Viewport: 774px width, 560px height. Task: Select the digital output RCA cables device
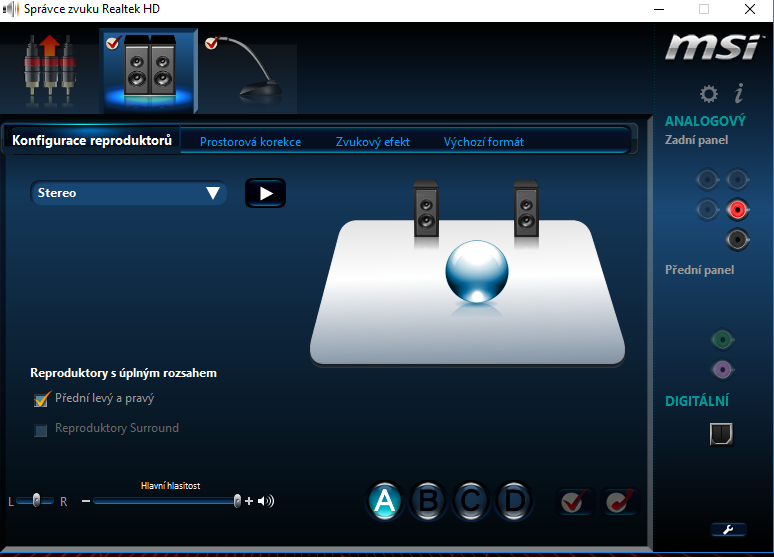tap(50, 71)
